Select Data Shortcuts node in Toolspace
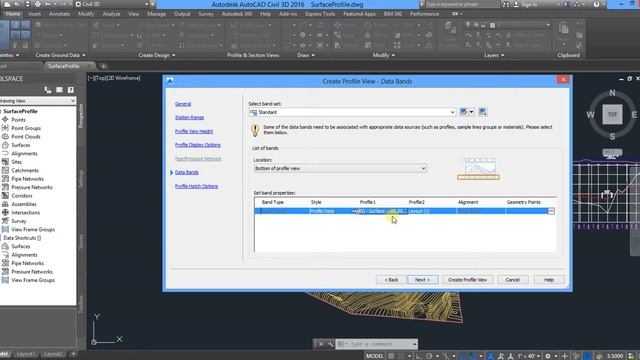This screenshot has height=360, width=640. click(22, 238)
